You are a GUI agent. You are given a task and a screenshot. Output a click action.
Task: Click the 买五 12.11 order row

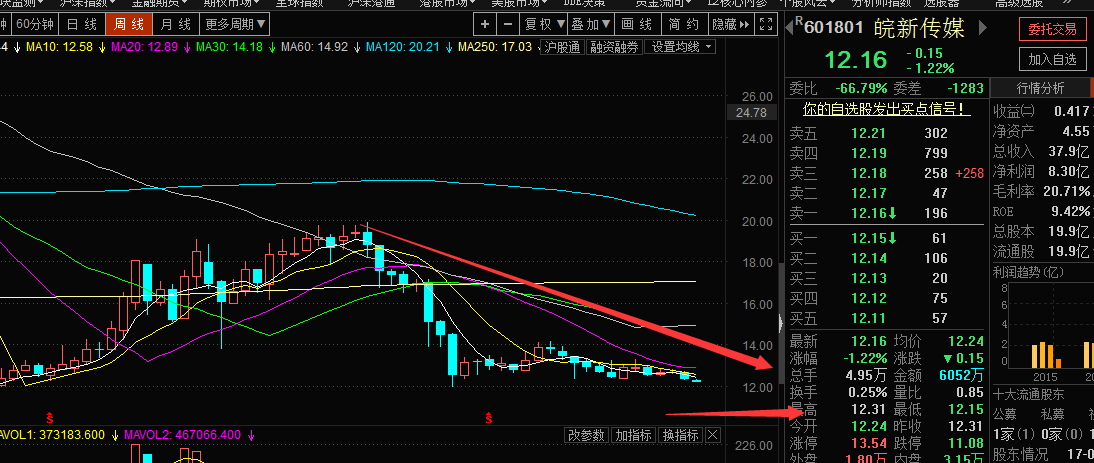pos(886,318)
